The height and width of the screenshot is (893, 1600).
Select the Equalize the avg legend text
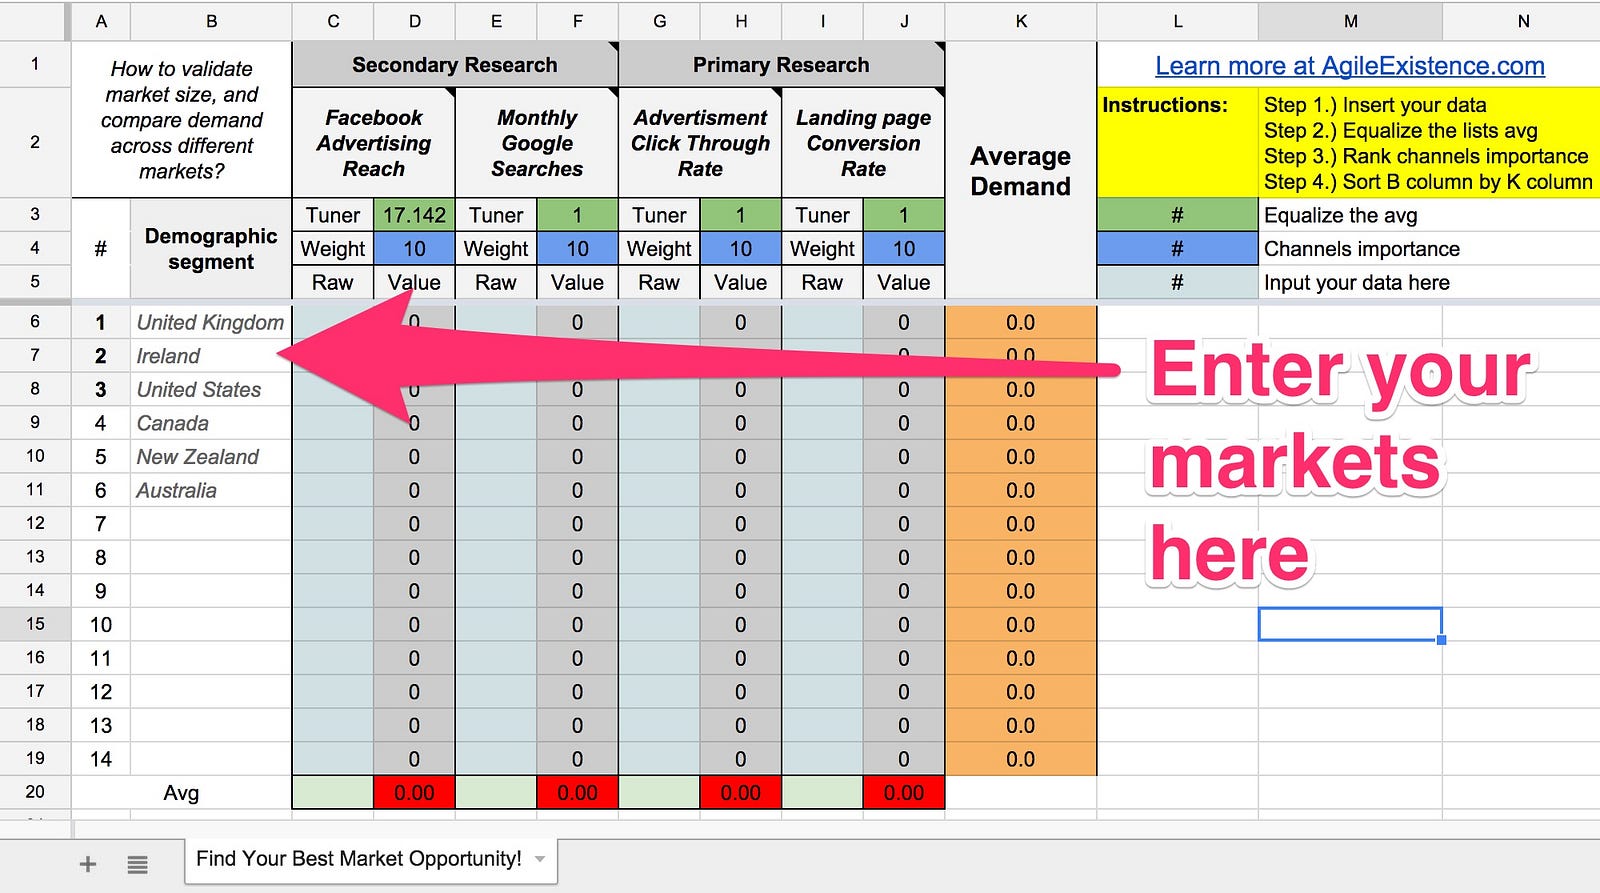(1340, 215)
